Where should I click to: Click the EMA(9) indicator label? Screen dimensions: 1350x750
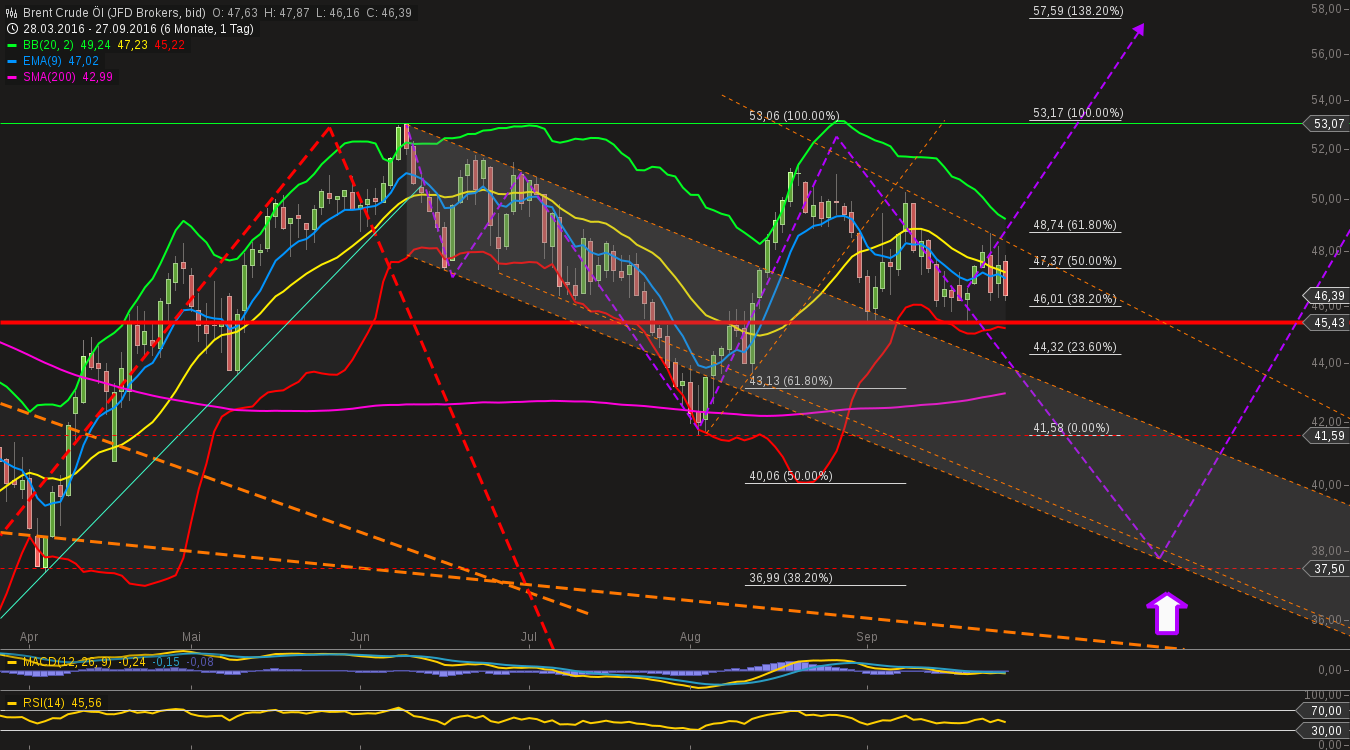42,61
